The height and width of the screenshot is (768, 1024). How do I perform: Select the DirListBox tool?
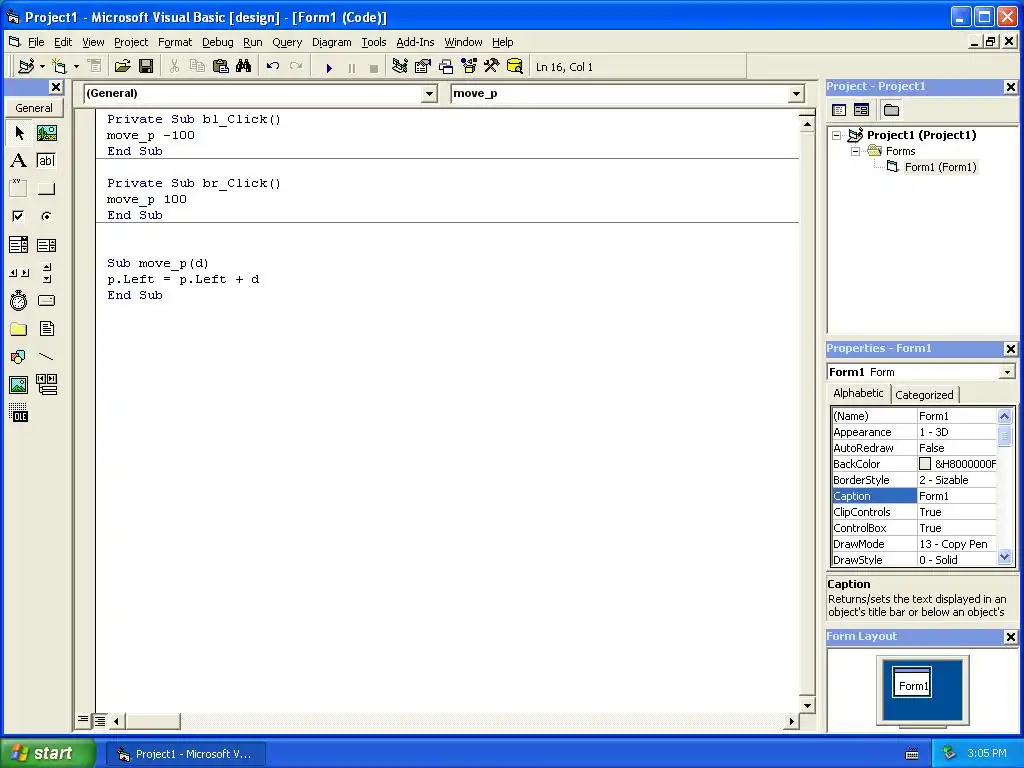pos(19,328)
